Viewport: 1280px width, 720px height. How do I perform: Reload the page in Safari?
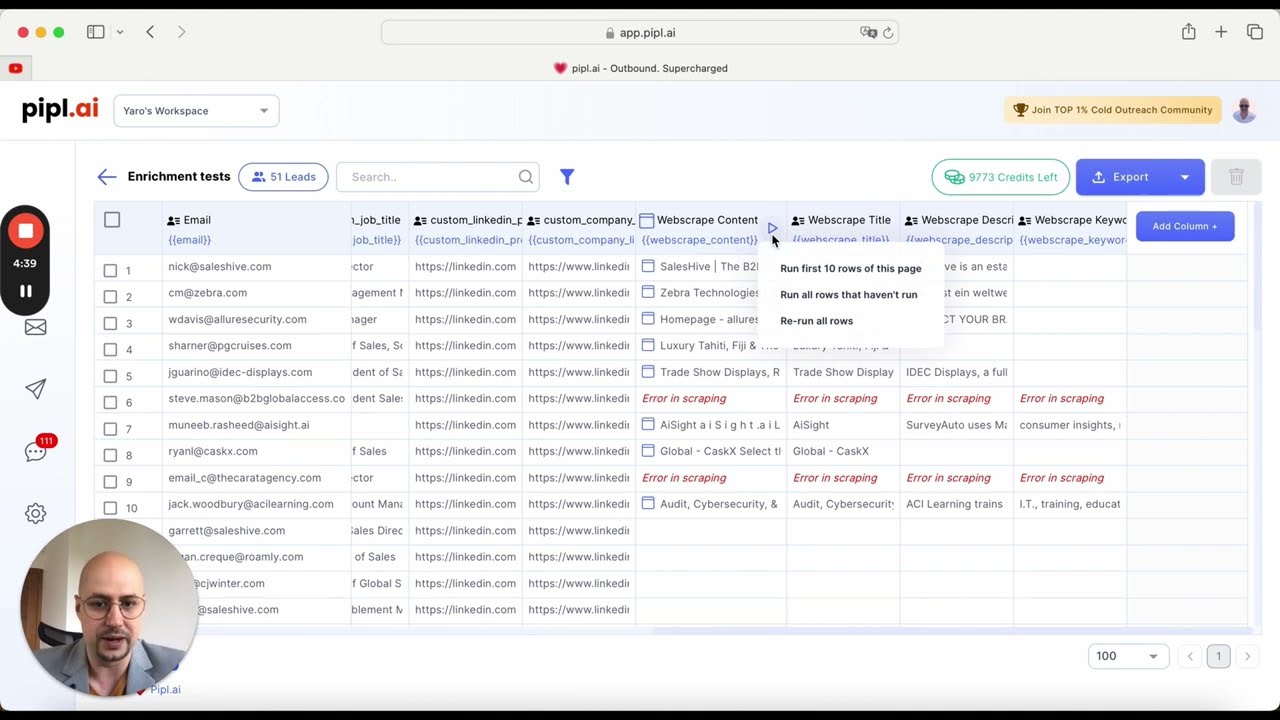[888, 32]
